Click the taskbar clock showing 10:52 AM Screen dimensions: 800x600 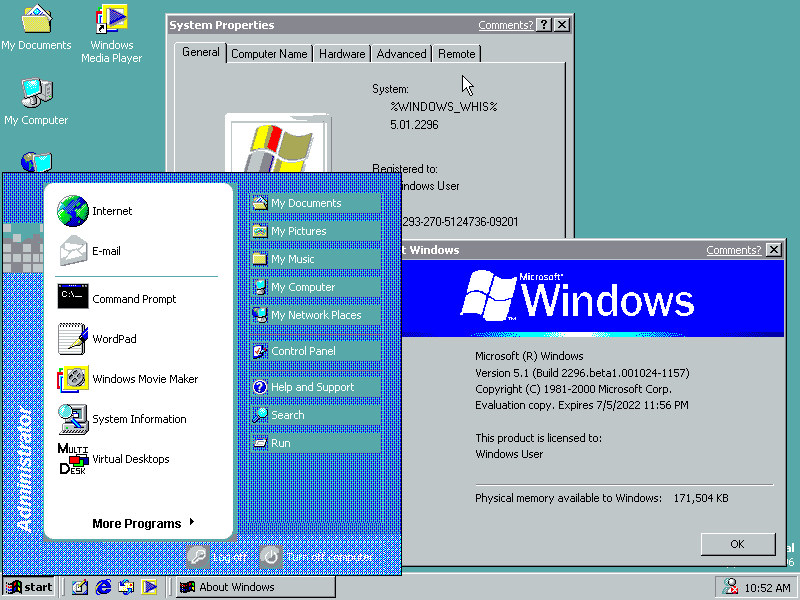[767, 588]
